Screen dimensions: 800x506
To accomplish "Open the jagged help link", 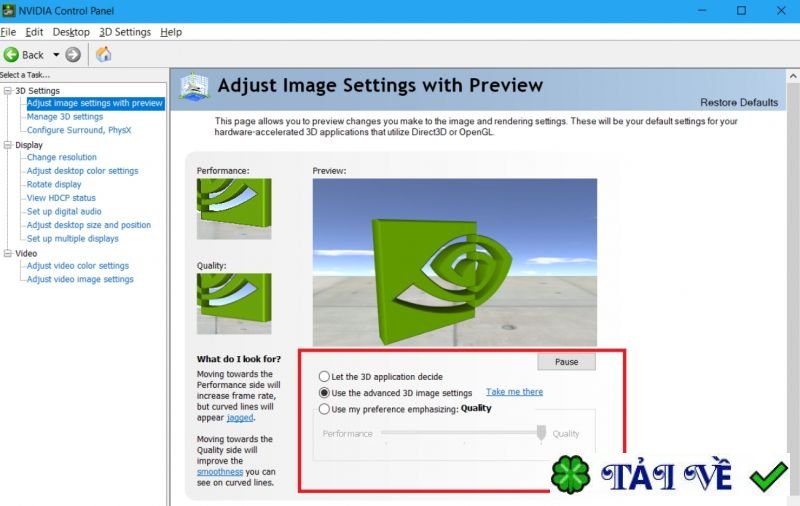I will [x=240, y=418].
